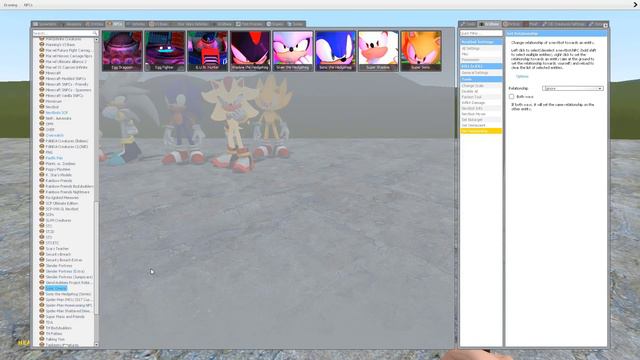Select the Nextbots SCP category
Image resolution: width=640 pixels, height=360 pixels.
(56, 113)
